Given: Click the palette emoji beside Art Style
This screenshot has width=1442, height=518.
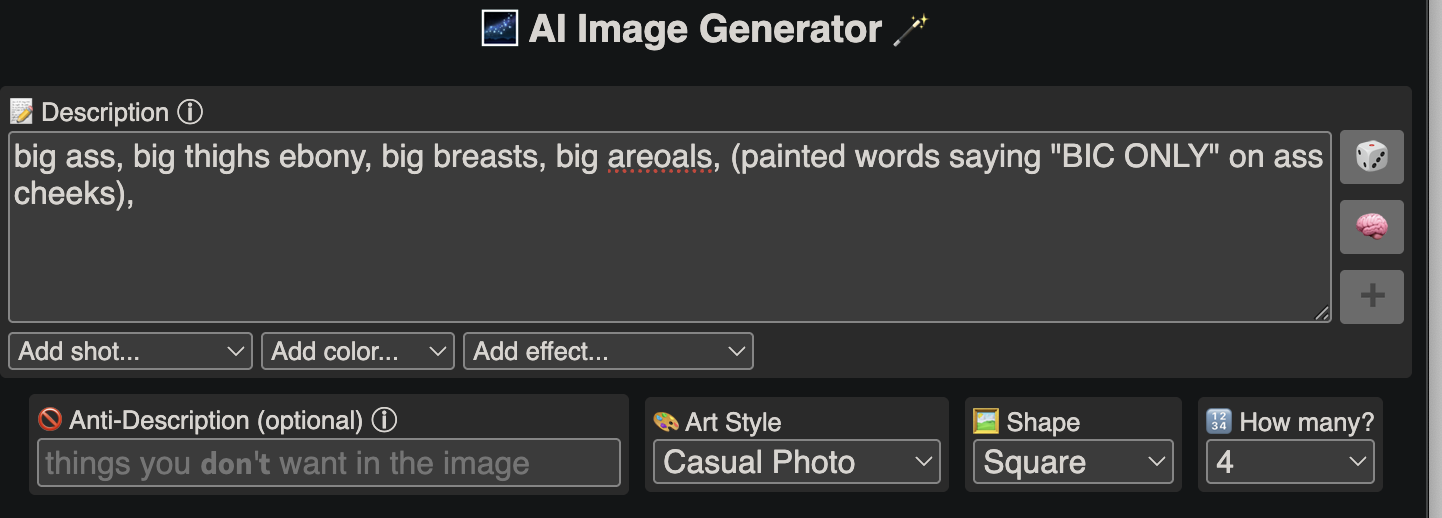Looking at the screenshot, I should (x=666, y=422).
